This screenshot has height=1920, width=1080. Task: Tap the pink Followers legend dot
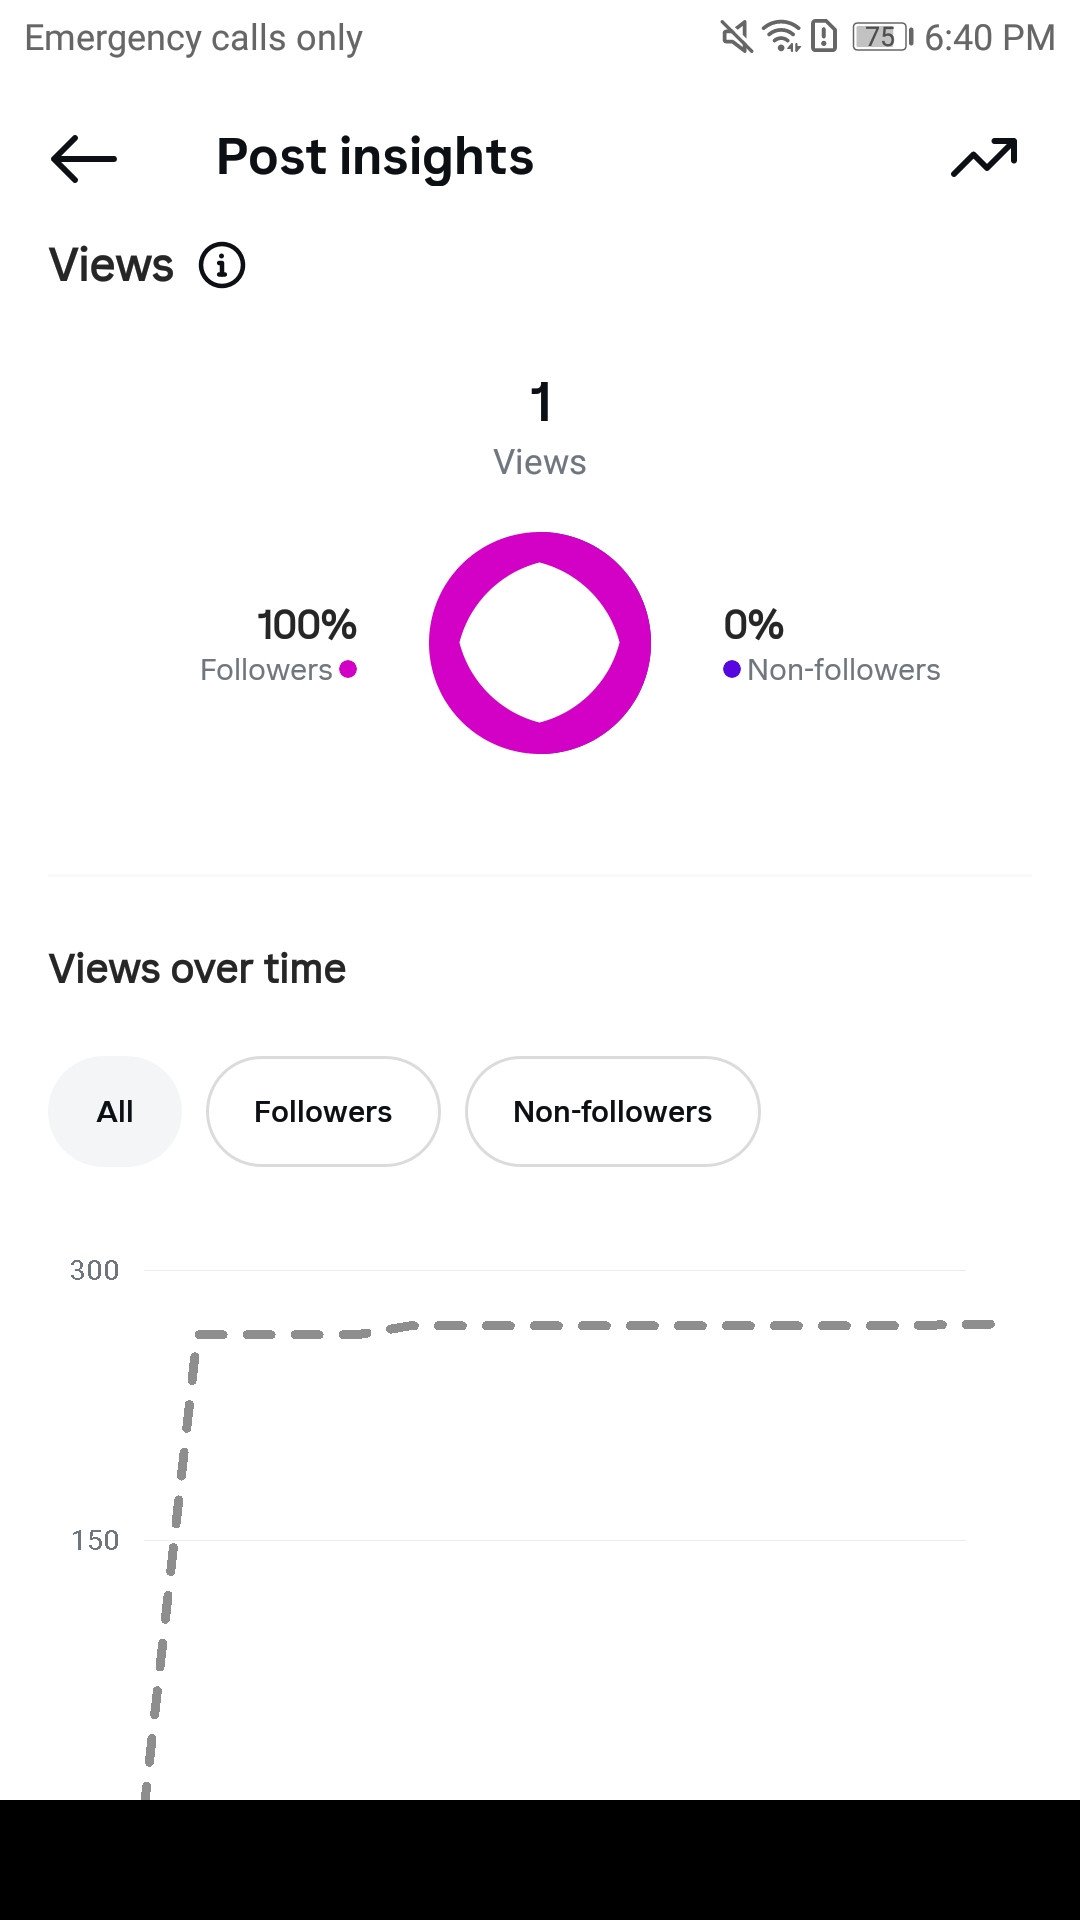pyautogui.click(x=348, y=669)
